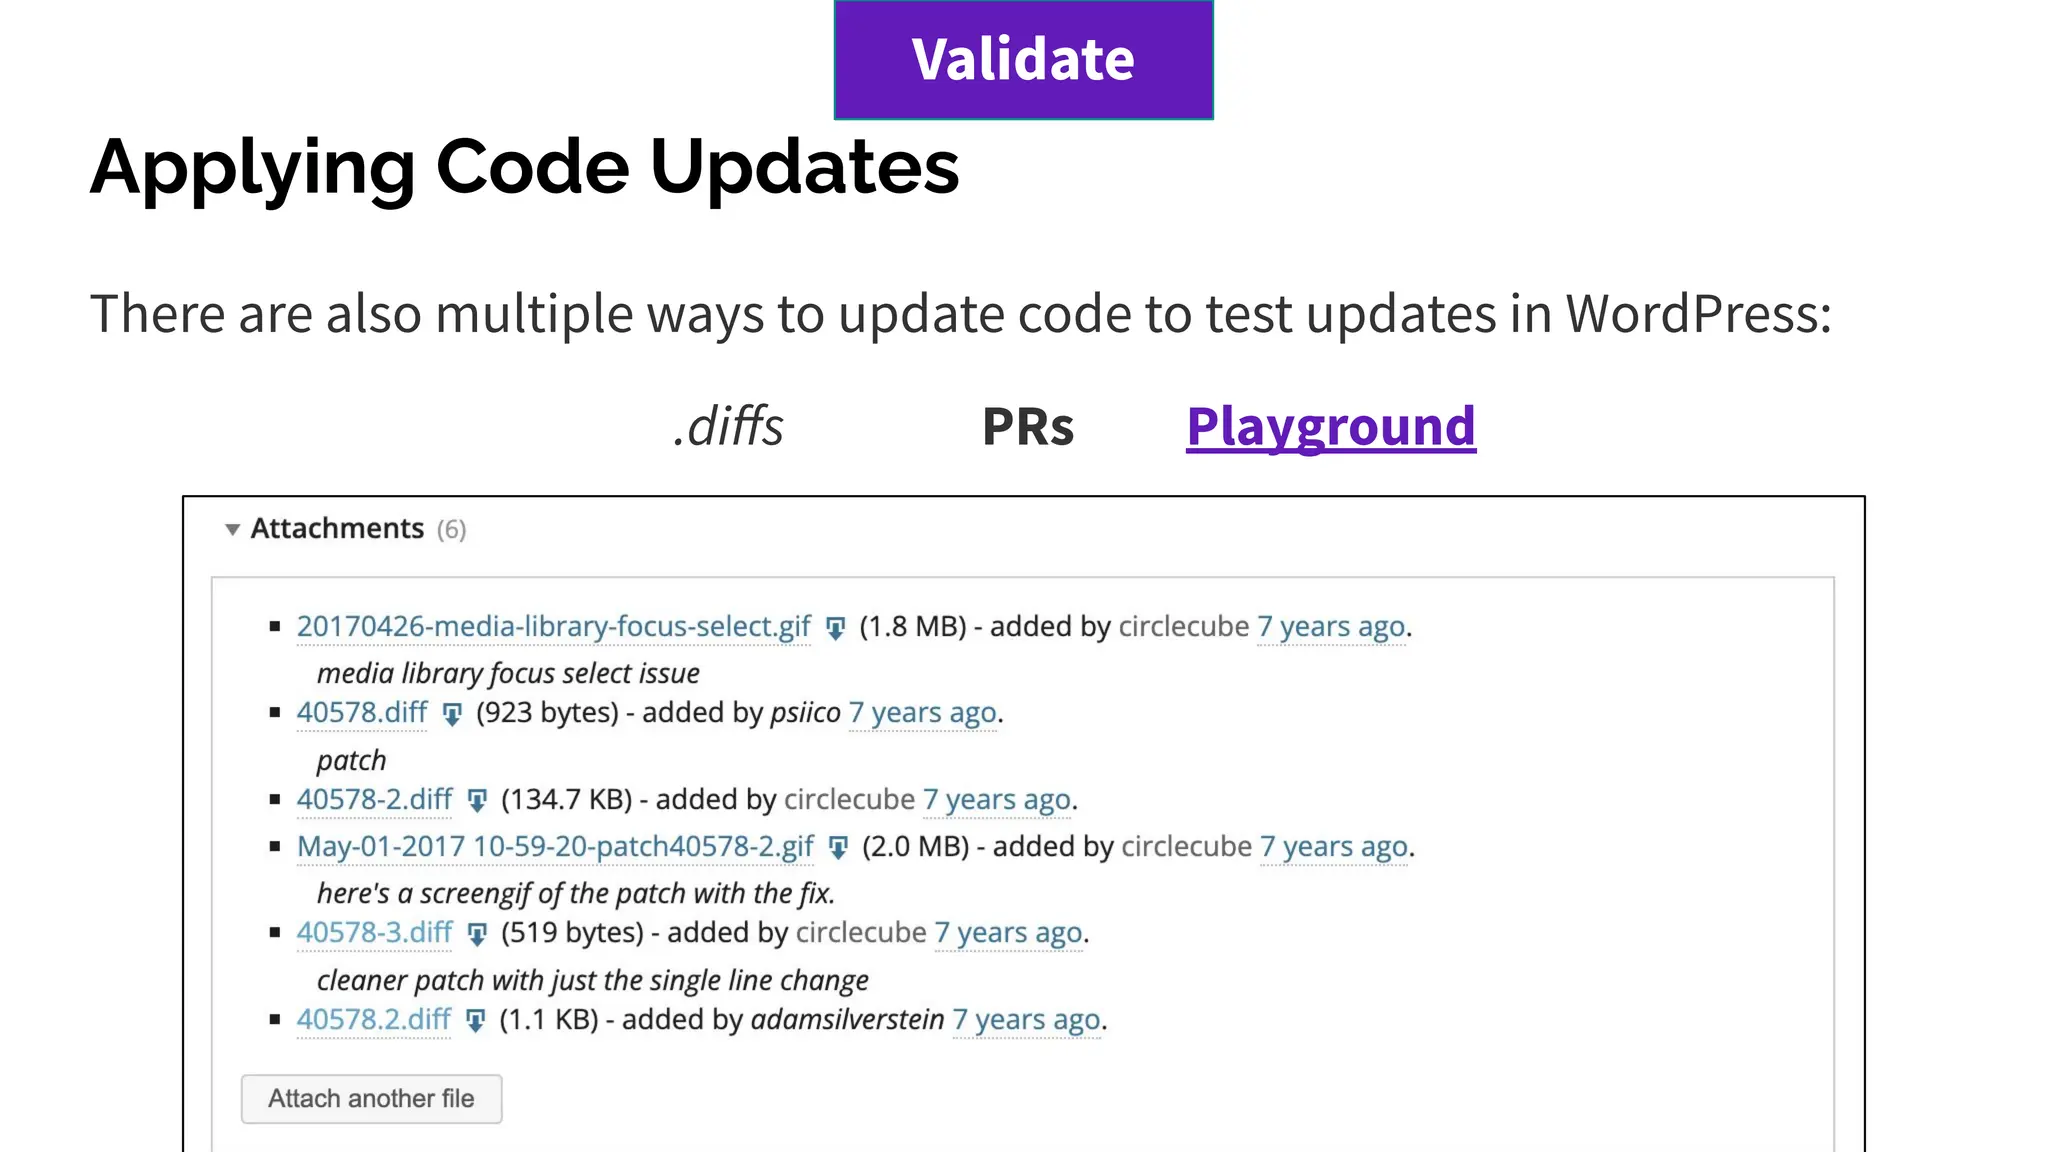Open 20170426-media-library-focus-select.gif attachment
The height and width of the screenshot is (1152, 2048).
553,626
